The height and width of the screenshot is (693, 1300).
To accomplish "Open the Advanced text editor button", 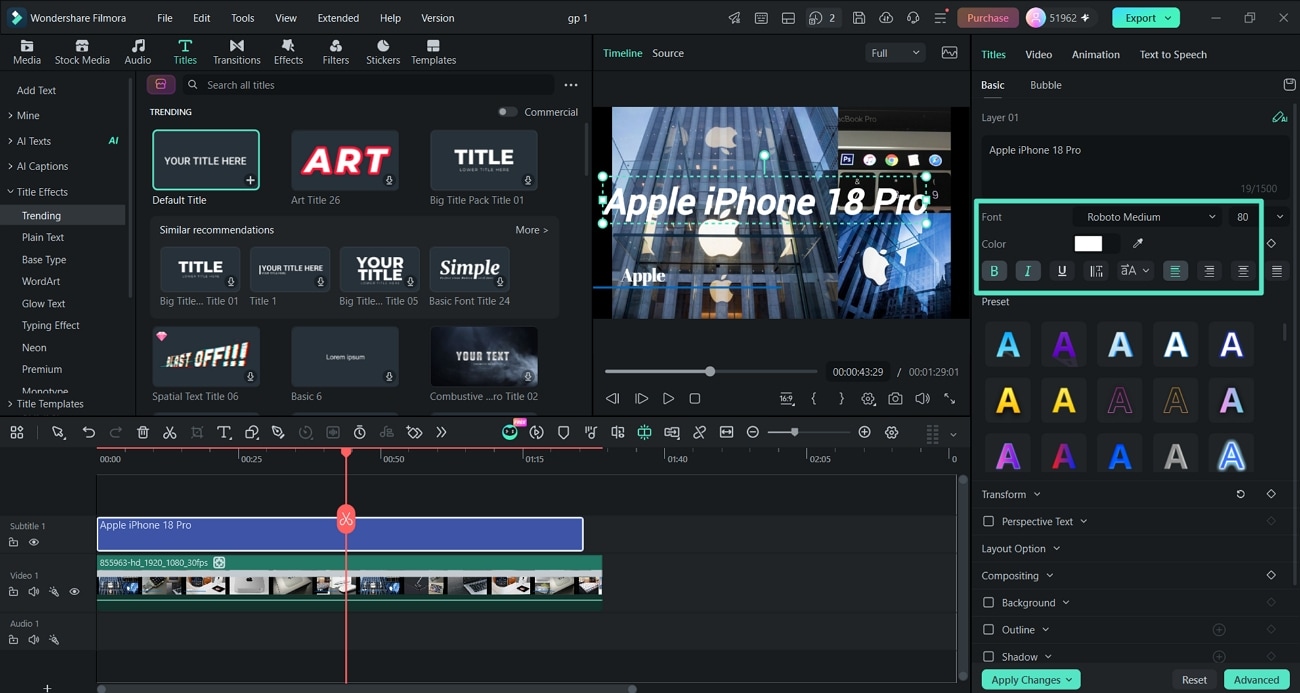I will [x=1256, y=680].
